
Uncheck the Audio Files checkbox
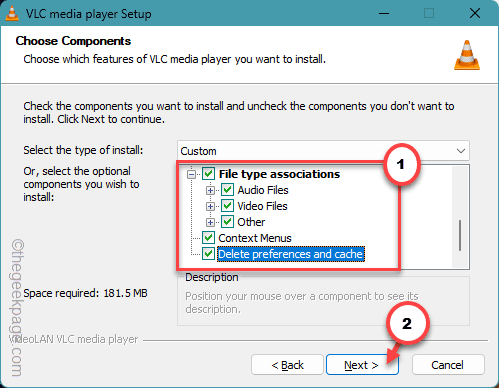pos(228,190)
